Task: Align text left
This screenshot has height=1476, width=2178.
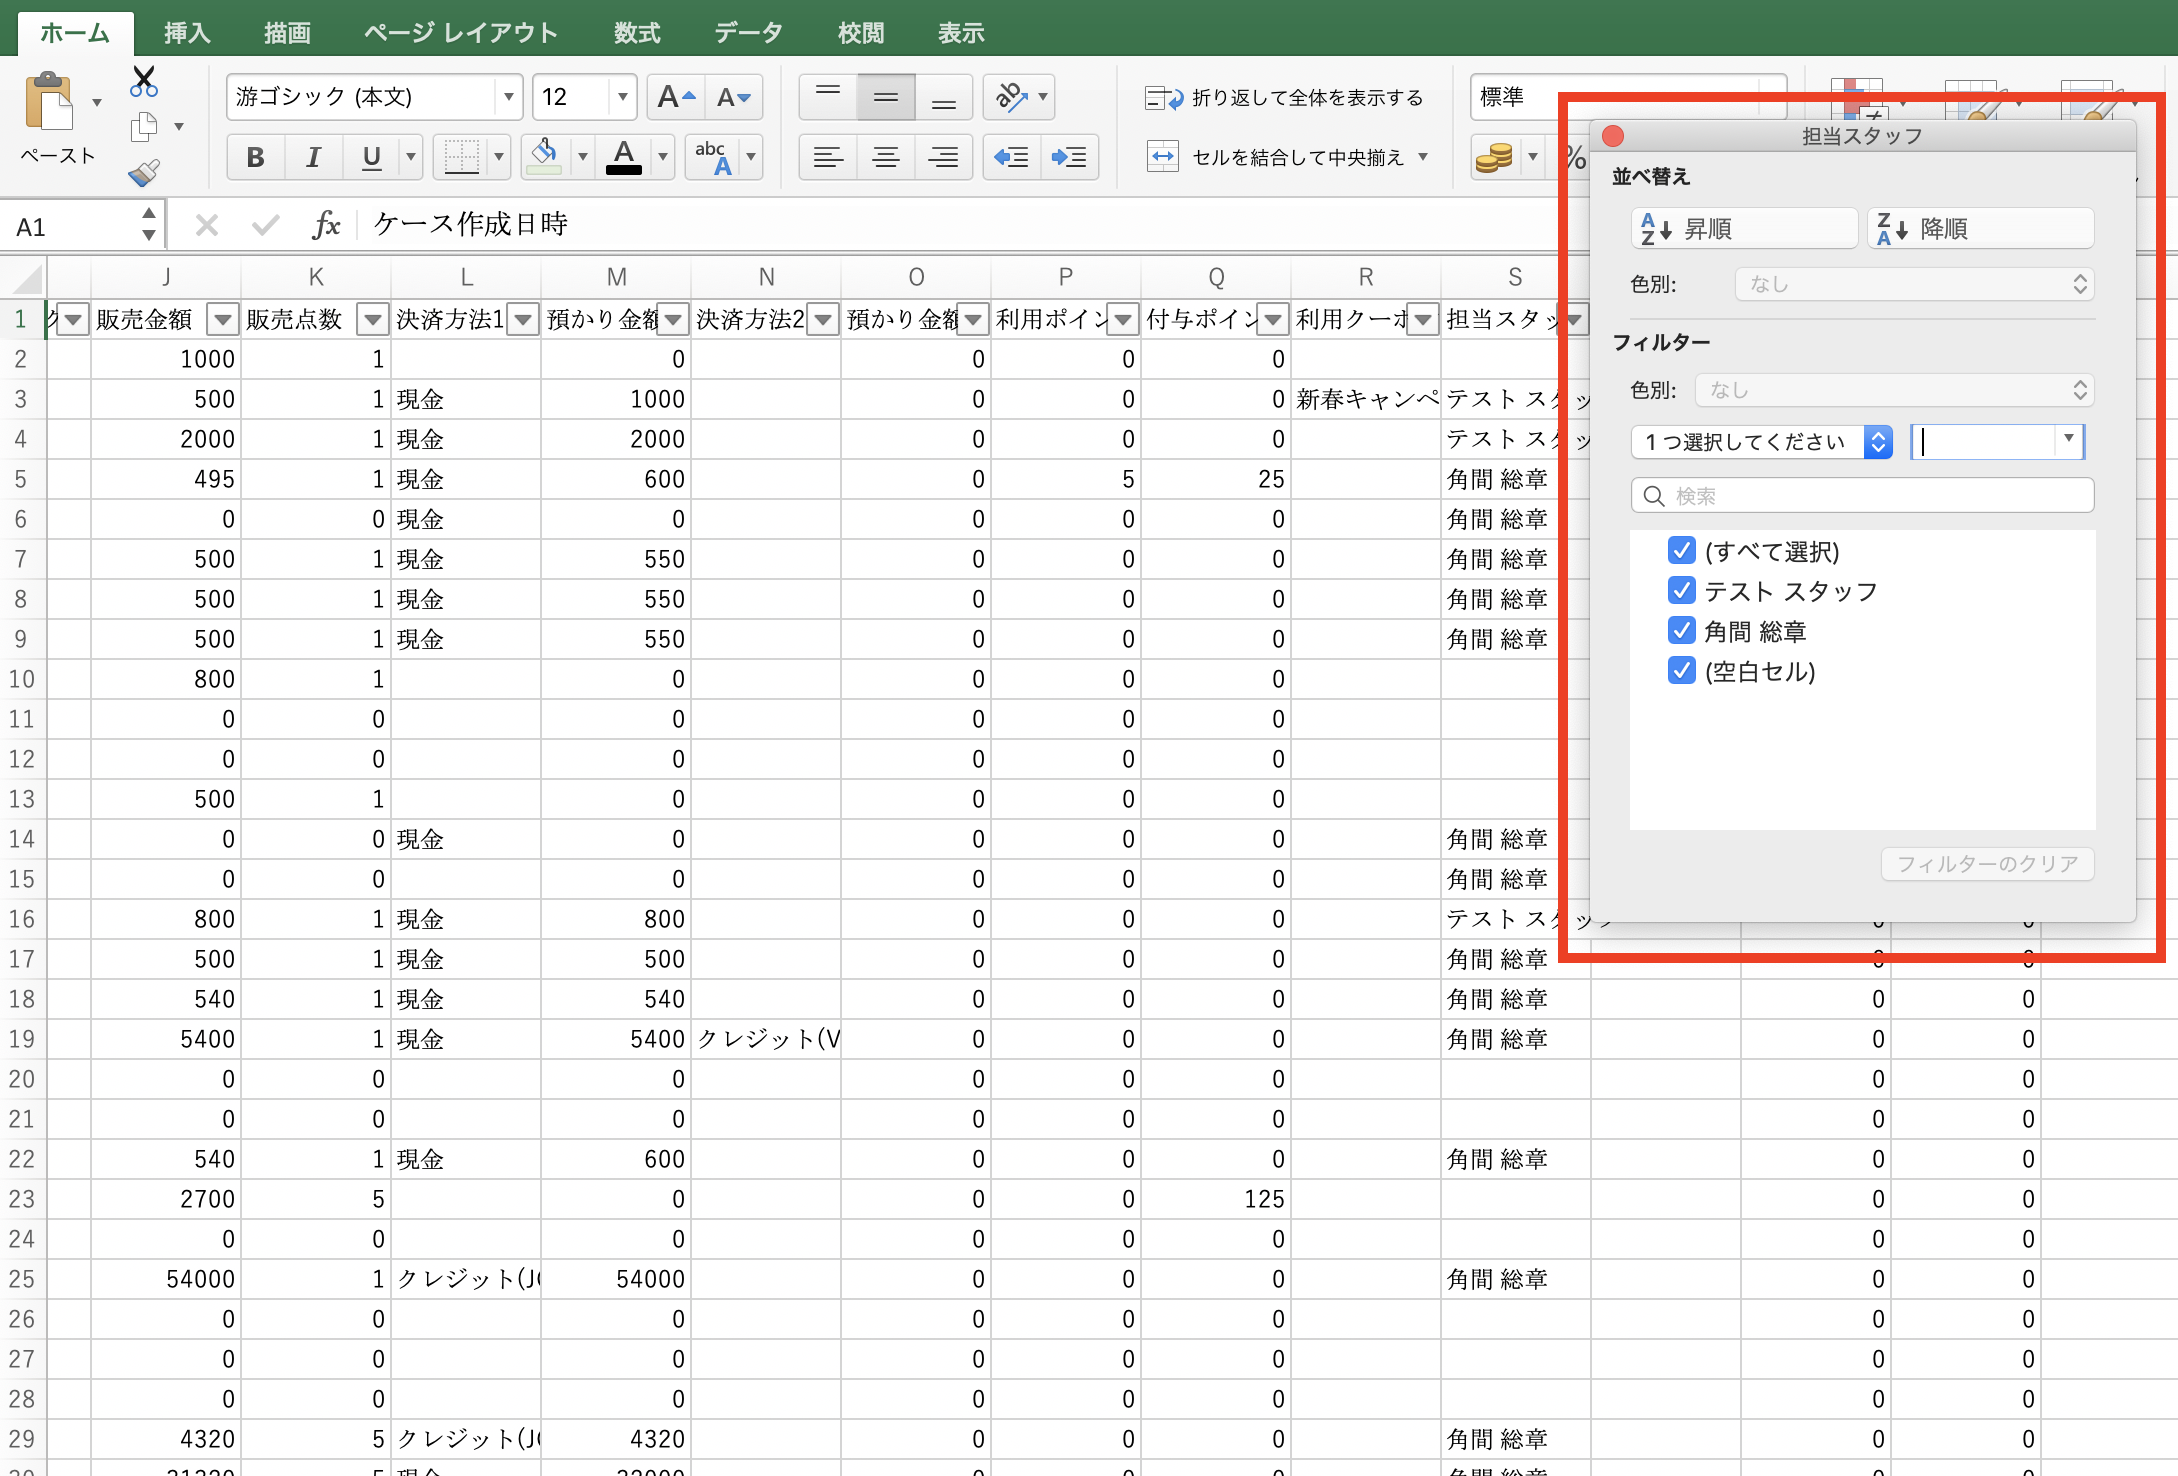Action: coord(828,157)
